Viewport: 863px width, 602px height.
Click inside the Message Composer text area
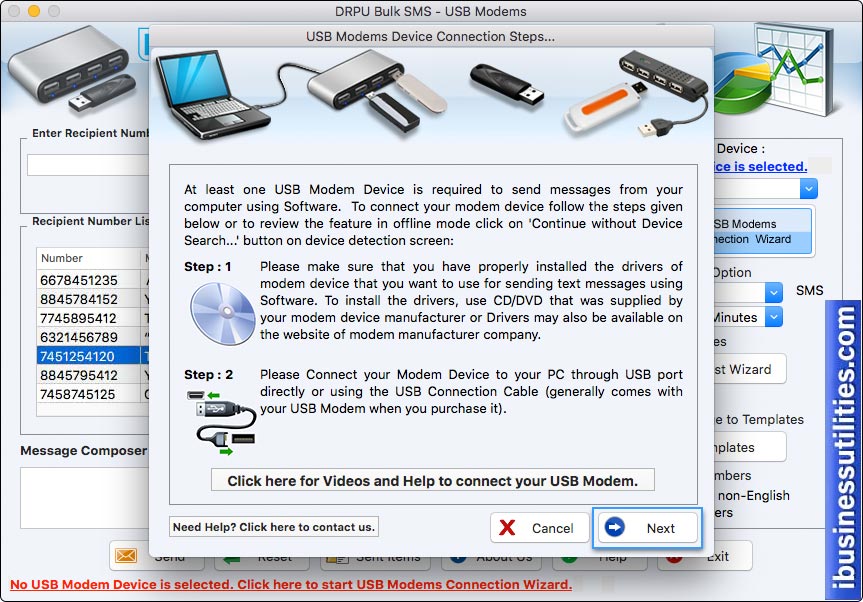[x=85, y=498]
